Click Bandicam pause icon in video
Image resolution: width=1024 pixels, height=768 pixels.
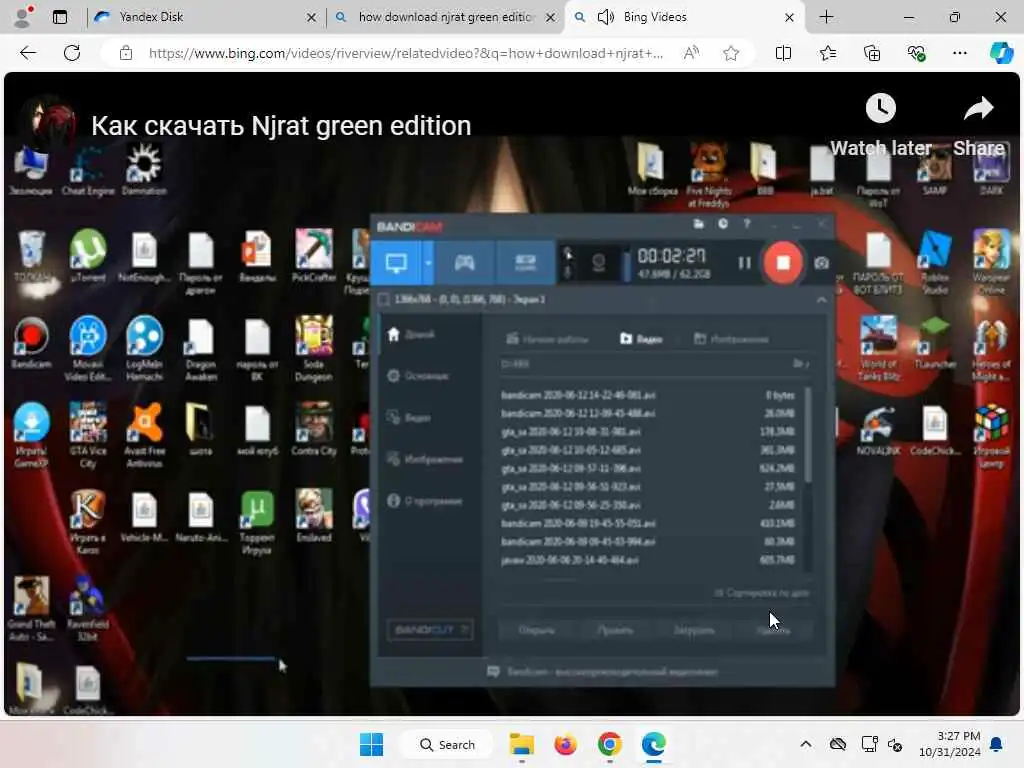(x=744, y=263)
